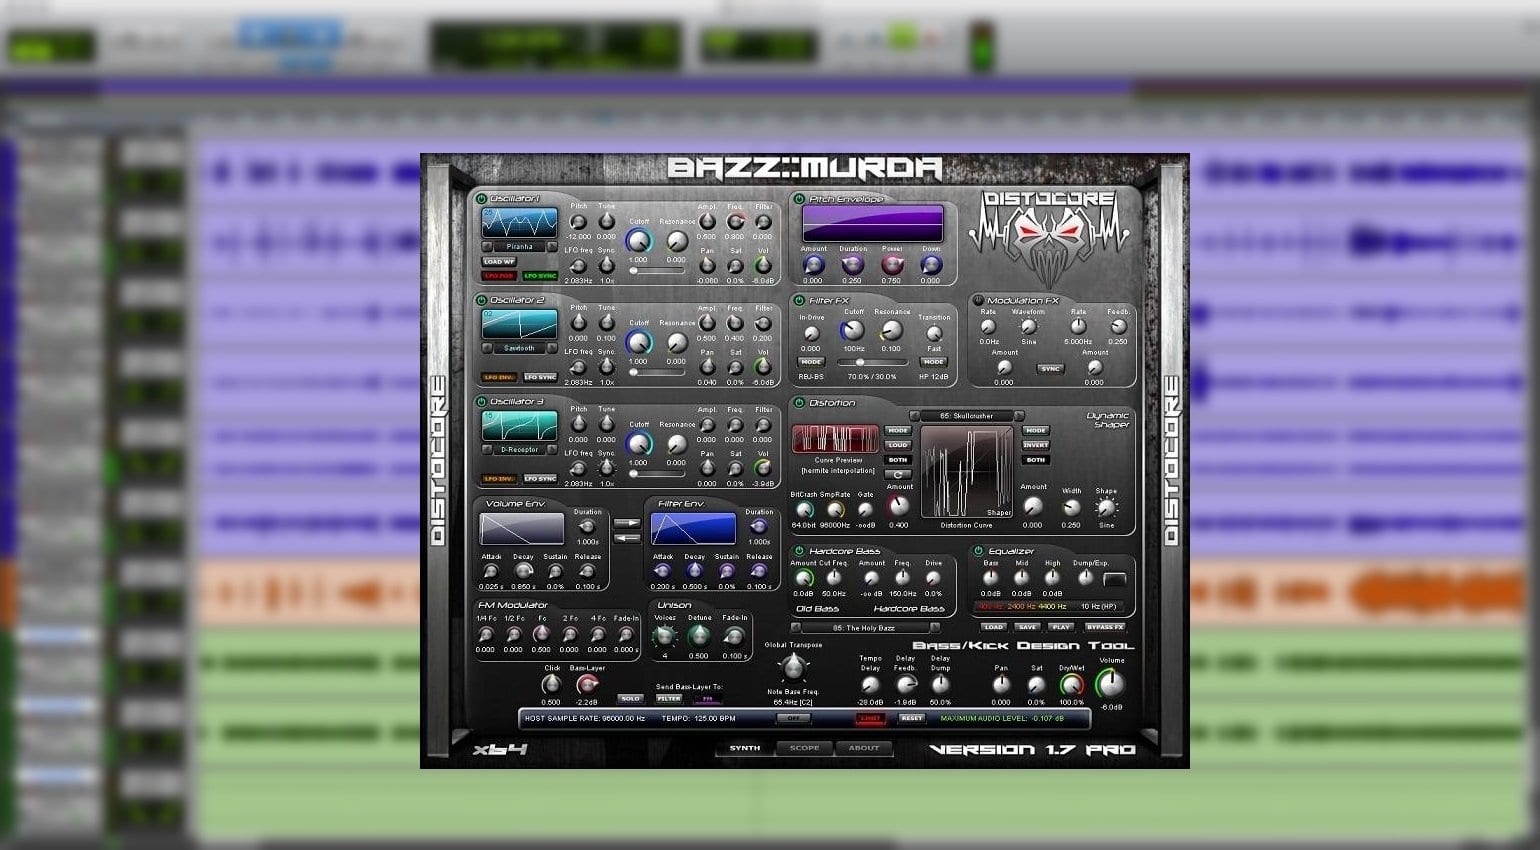
Task: Open the ABOUT tab
Action: [x=864, y=748]
